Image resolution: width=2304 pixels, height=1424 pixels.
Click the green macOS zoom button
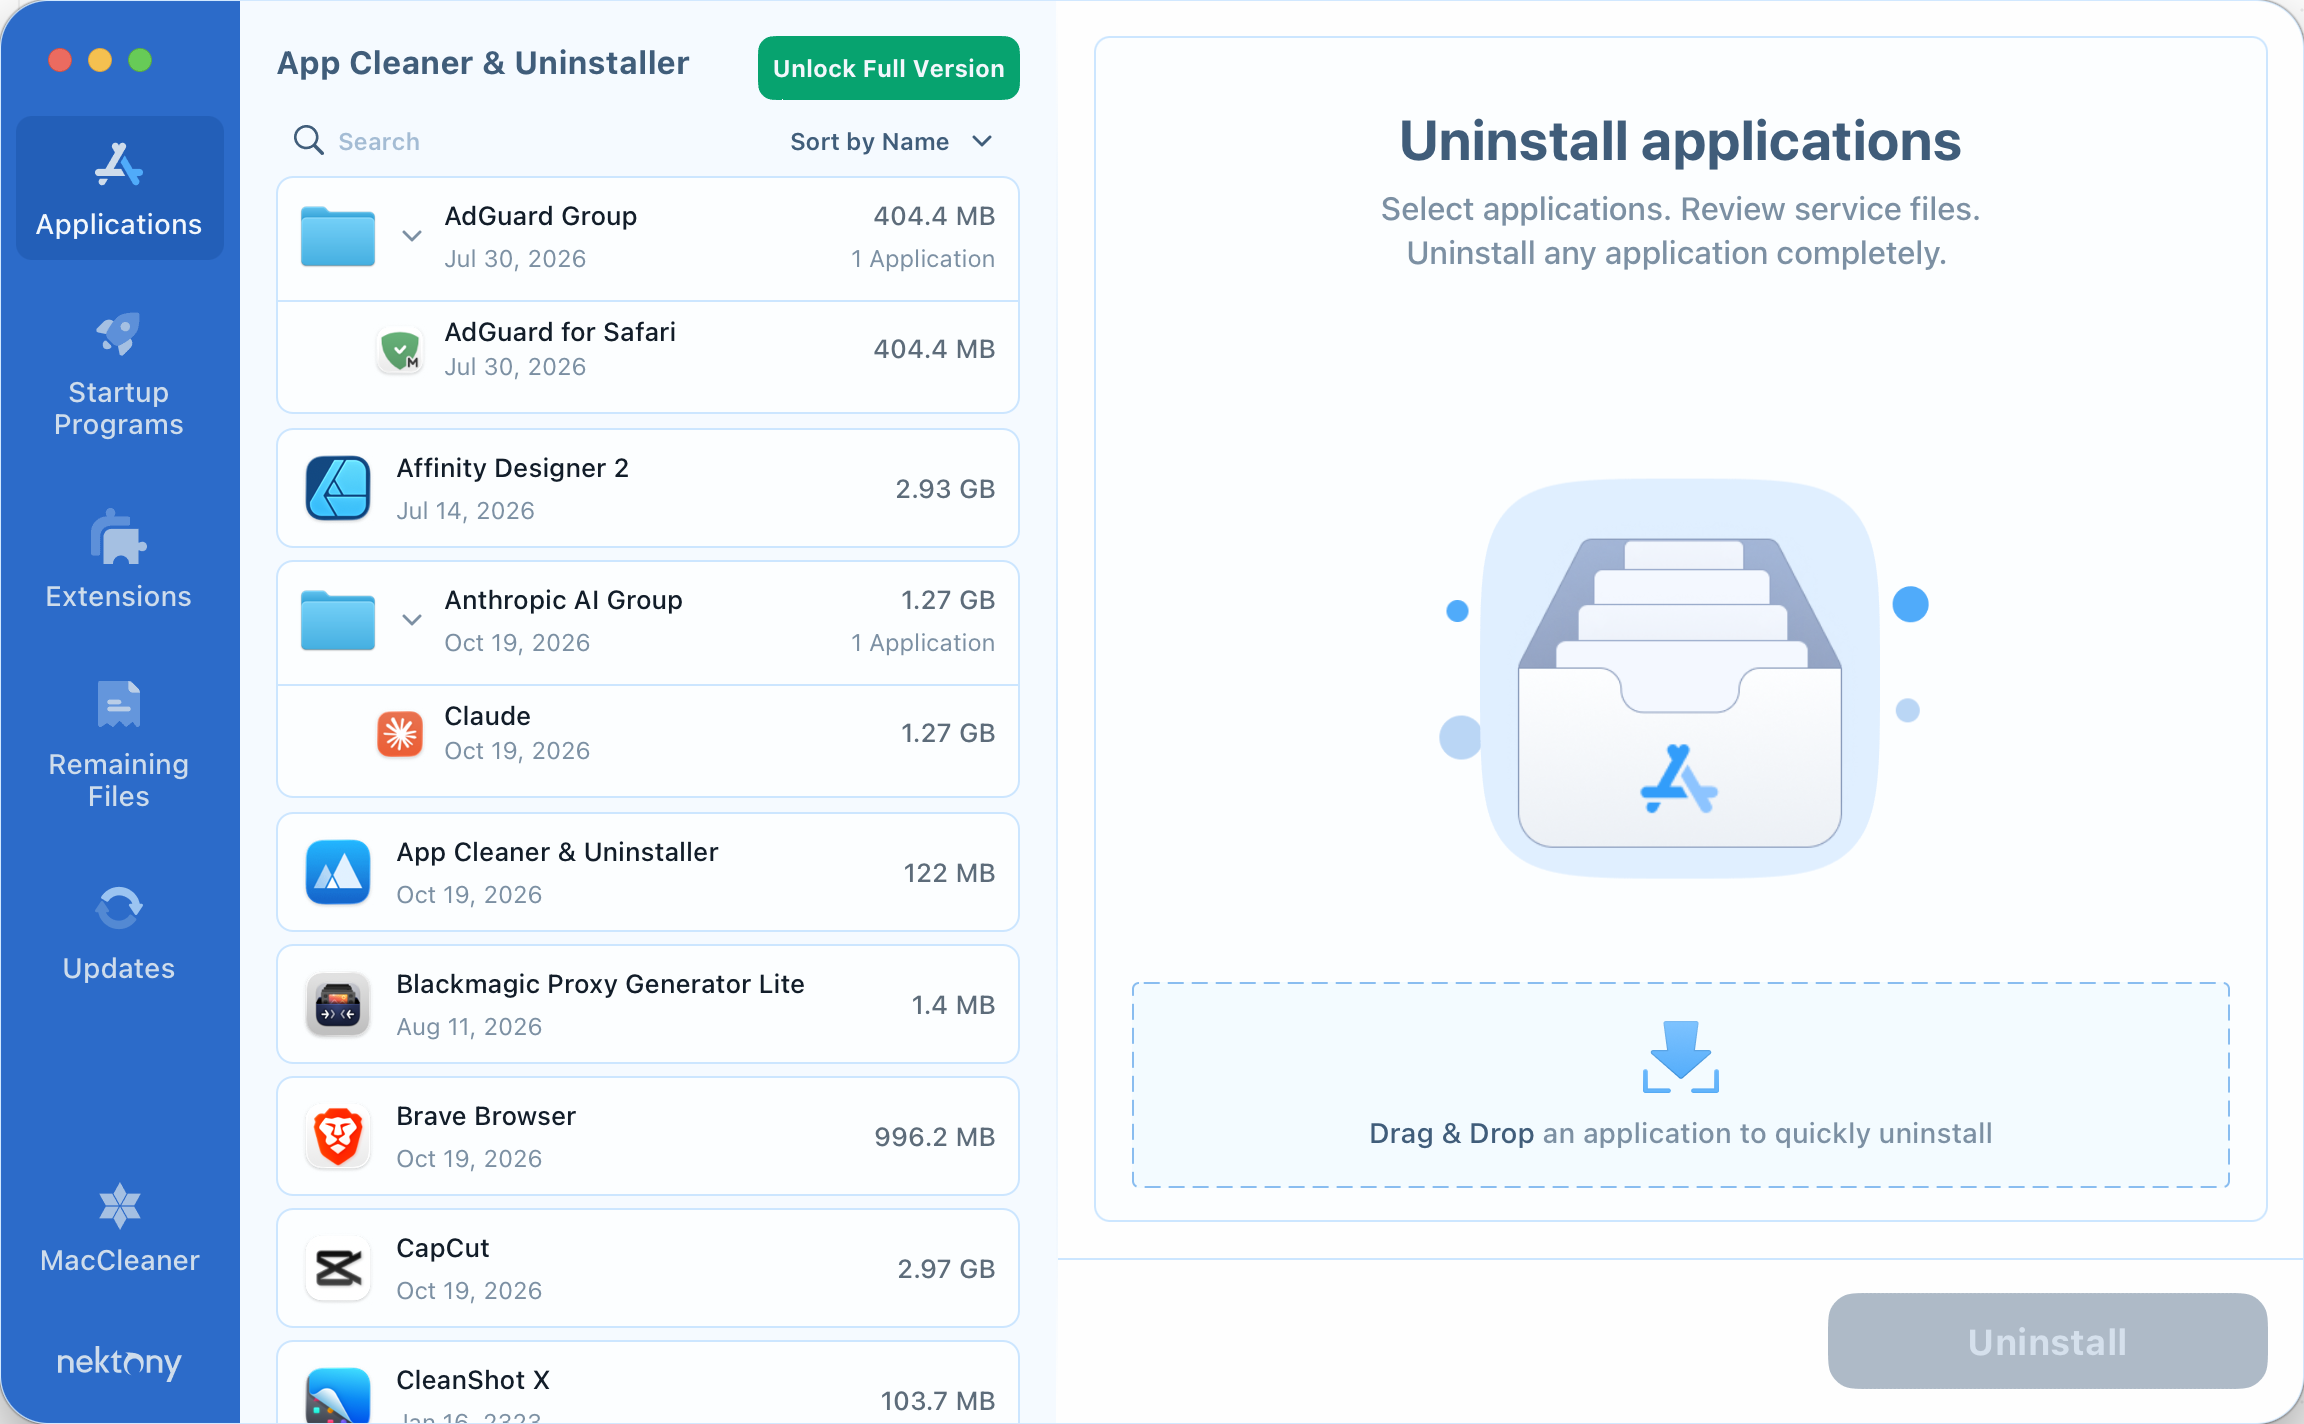(140, 60)
